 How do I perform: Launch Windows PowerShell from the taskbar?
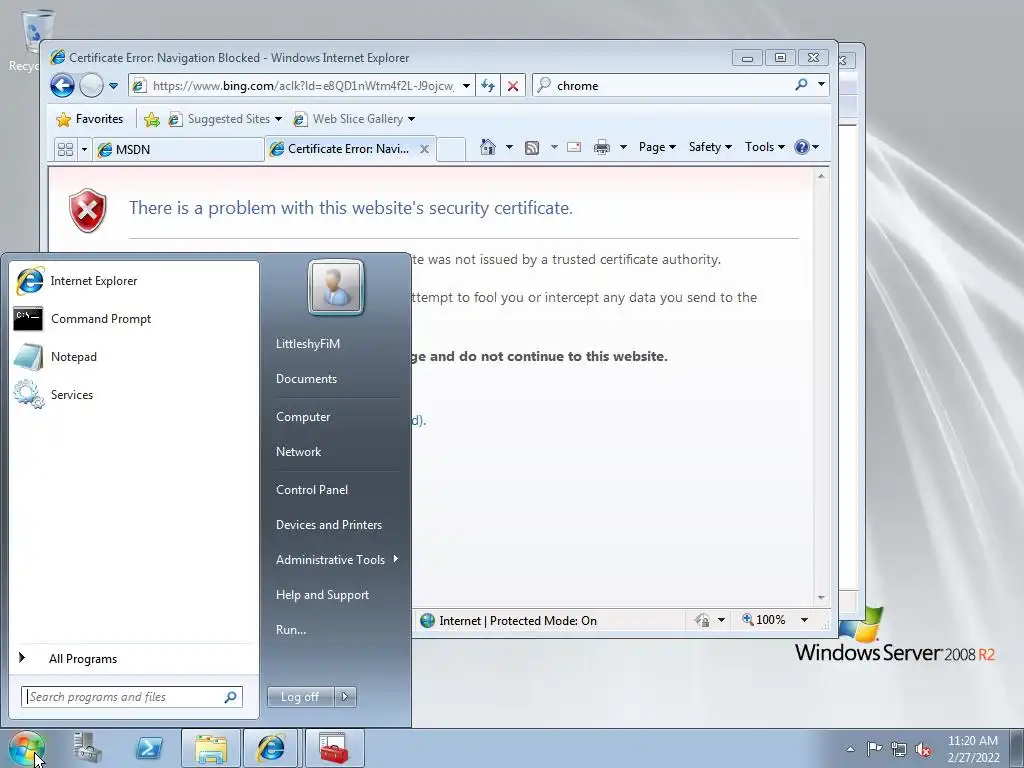coord(149,748)
